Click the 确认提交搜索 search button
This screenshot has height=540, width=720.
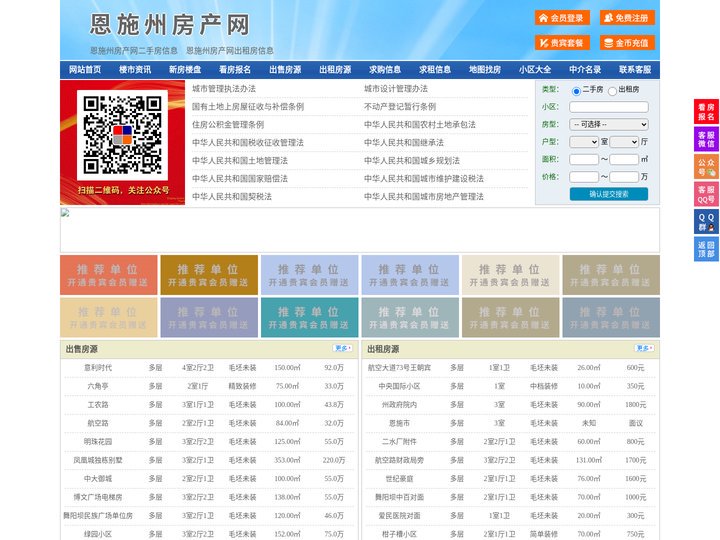click(609, 194)
